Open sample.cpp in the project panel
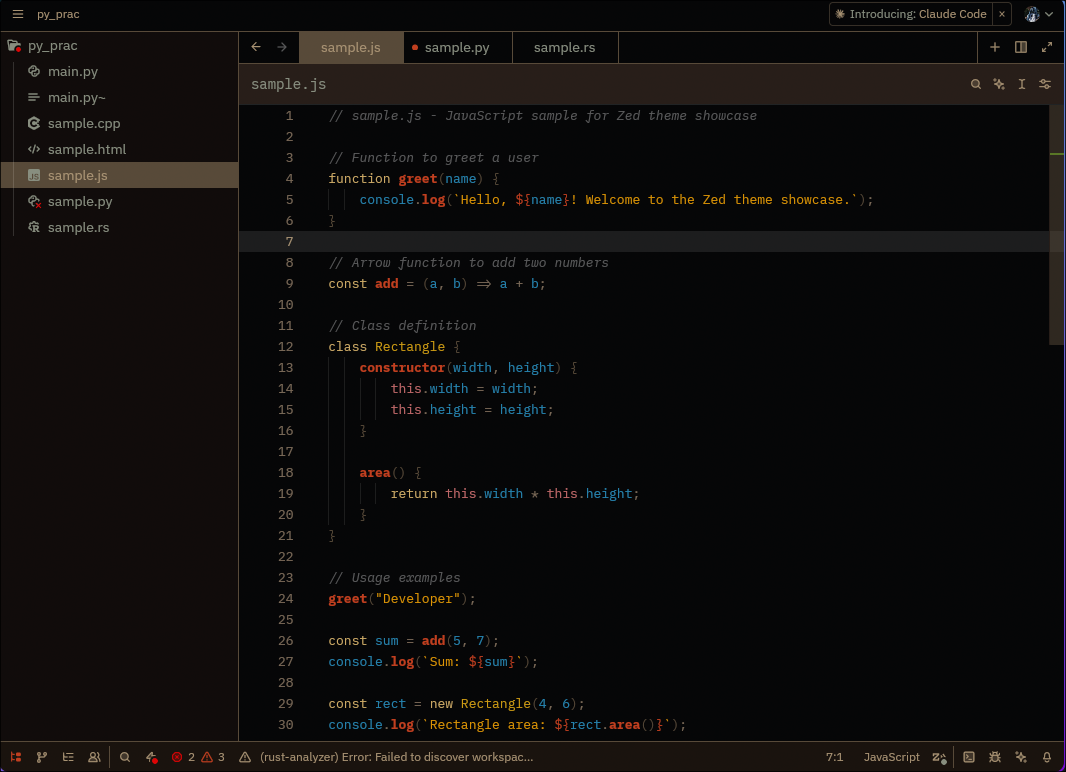This screenshot has width=1066, height=772. click(x=119, y=123)
